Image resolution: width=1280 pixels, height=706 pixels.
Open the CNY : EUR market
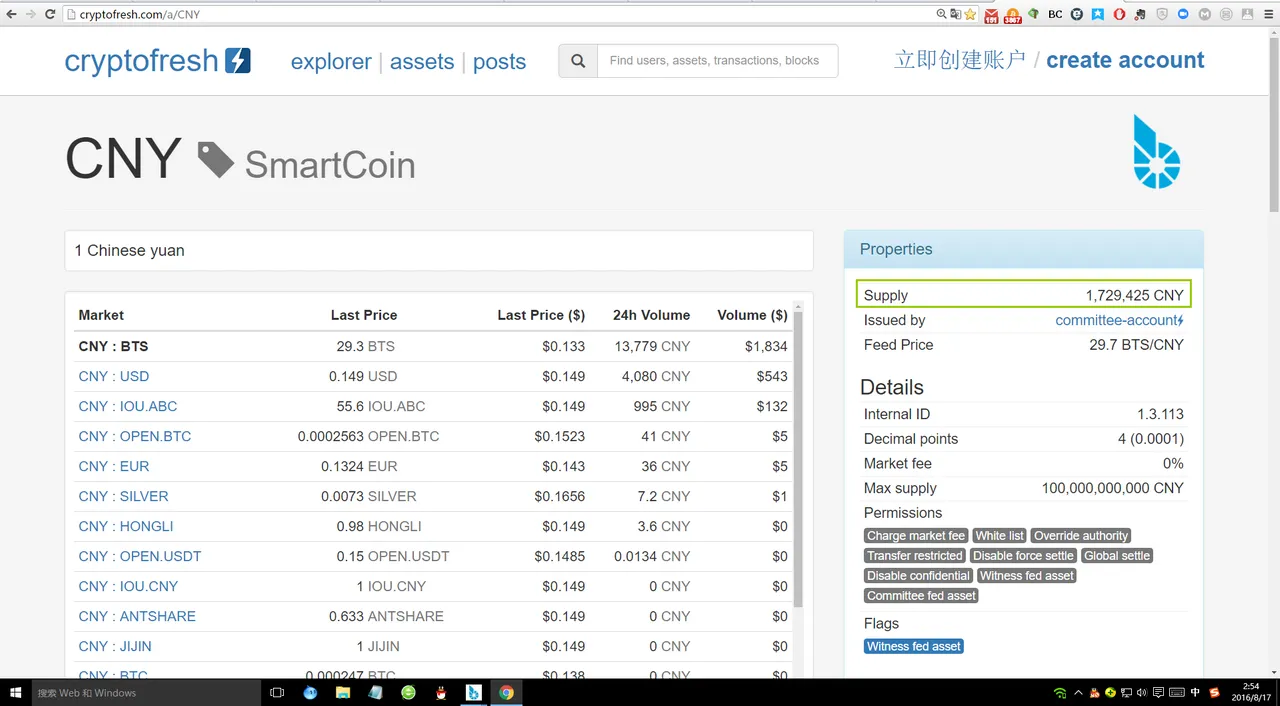(114, 466)
